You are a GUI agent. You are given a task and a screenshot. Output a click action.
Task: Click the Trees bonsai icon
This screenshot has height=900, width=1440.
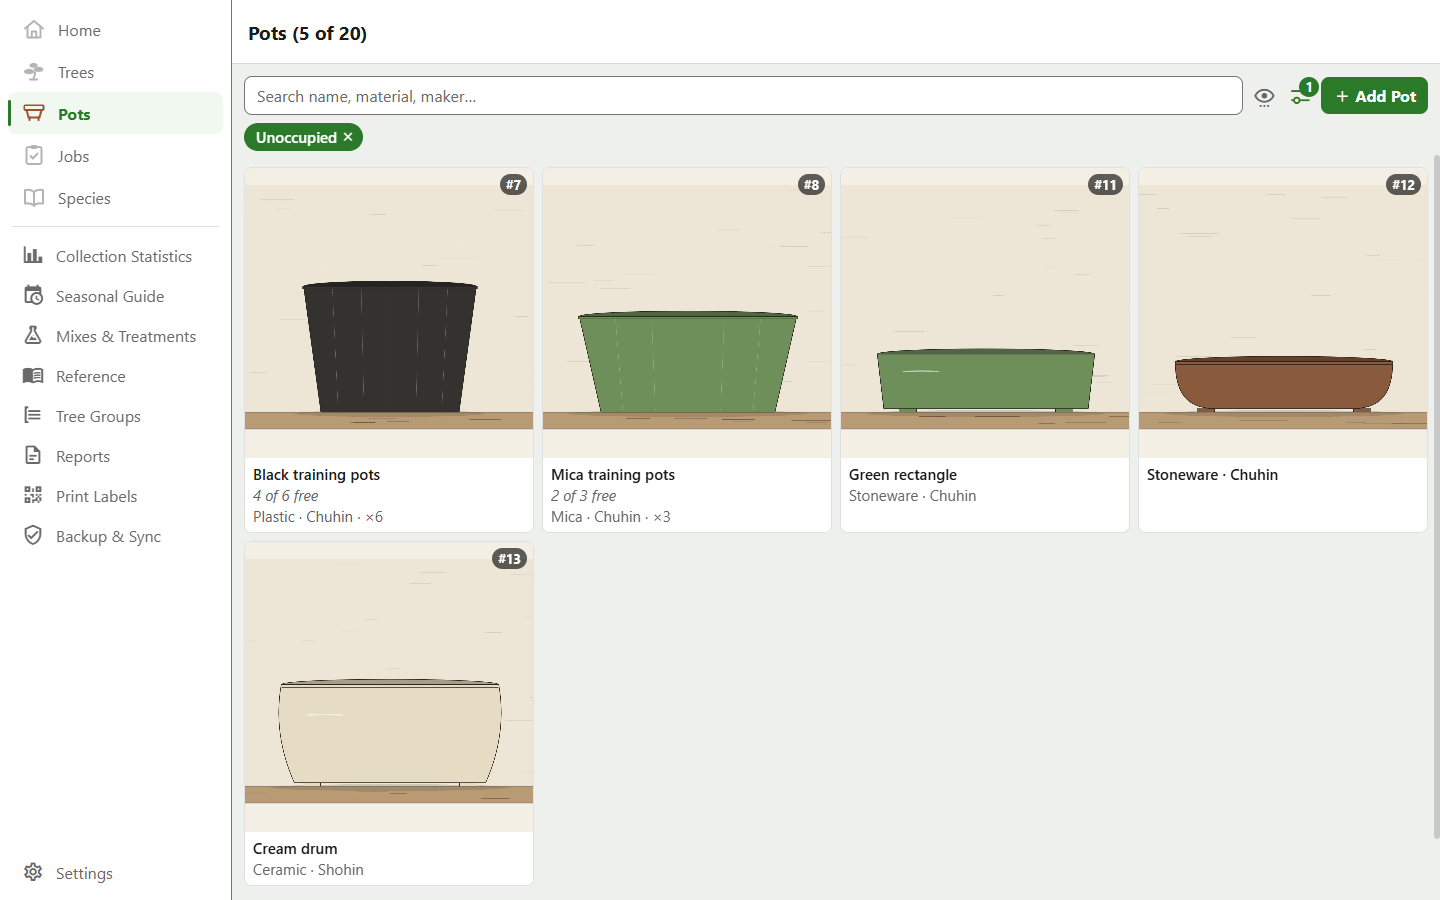coord(34,72)
